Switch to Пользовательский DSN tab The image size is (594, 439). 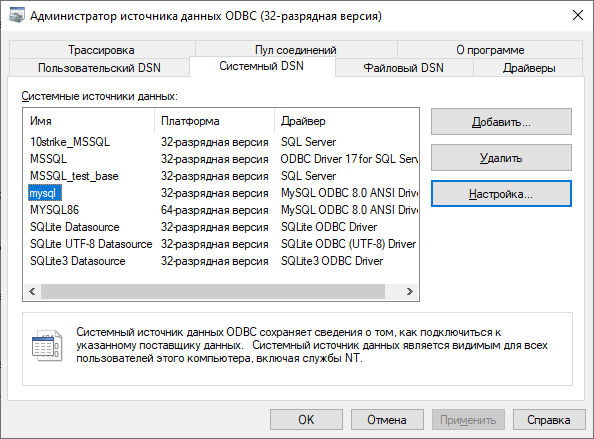[99, 68]
